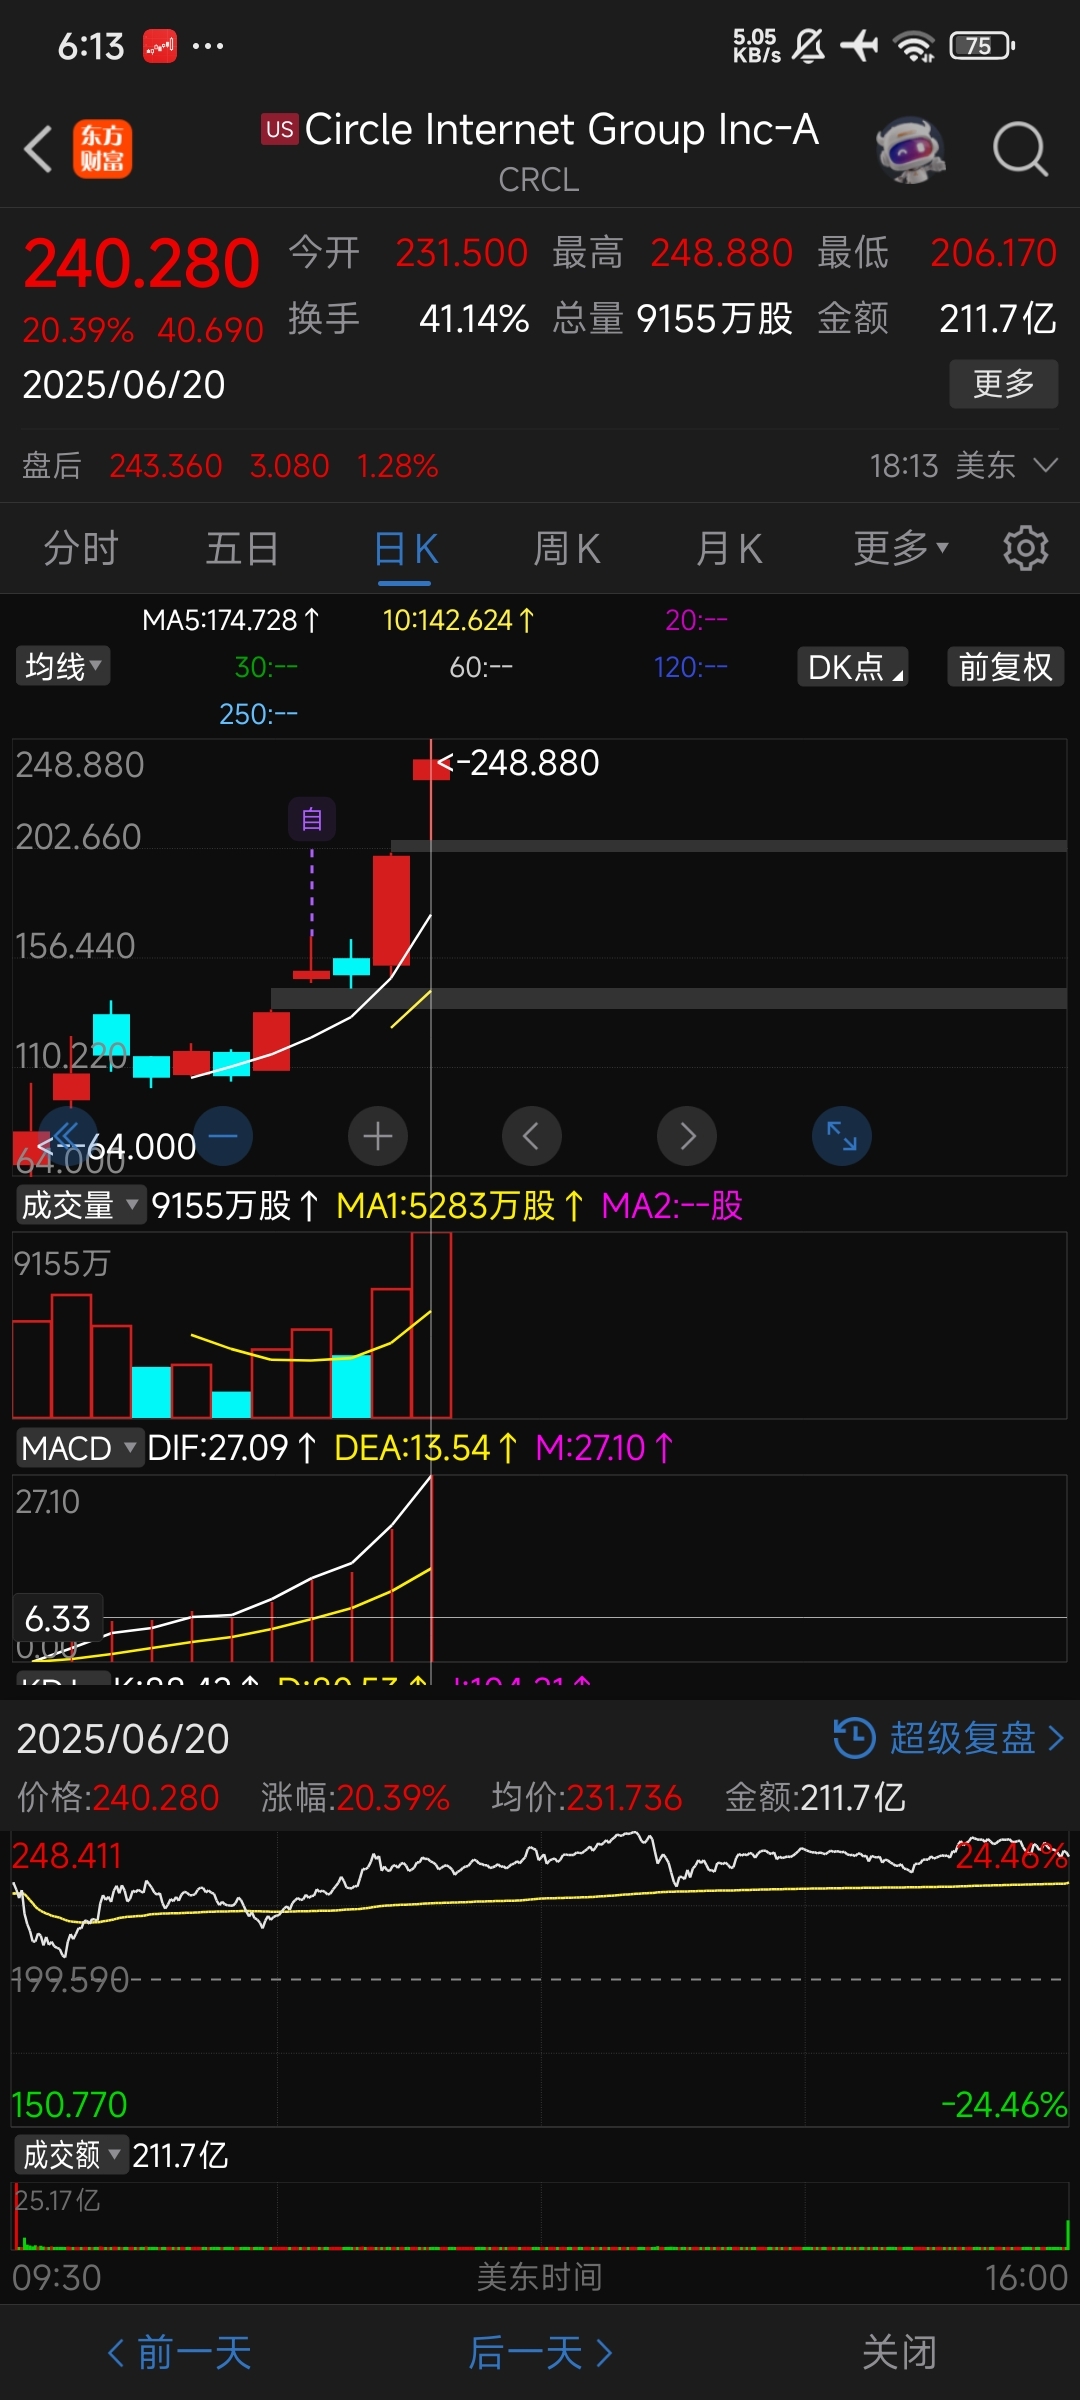The width and height of the screenshot is (1080, 2400).
Task: Switch to 分时 tab
Action: (x=81, y=549)
